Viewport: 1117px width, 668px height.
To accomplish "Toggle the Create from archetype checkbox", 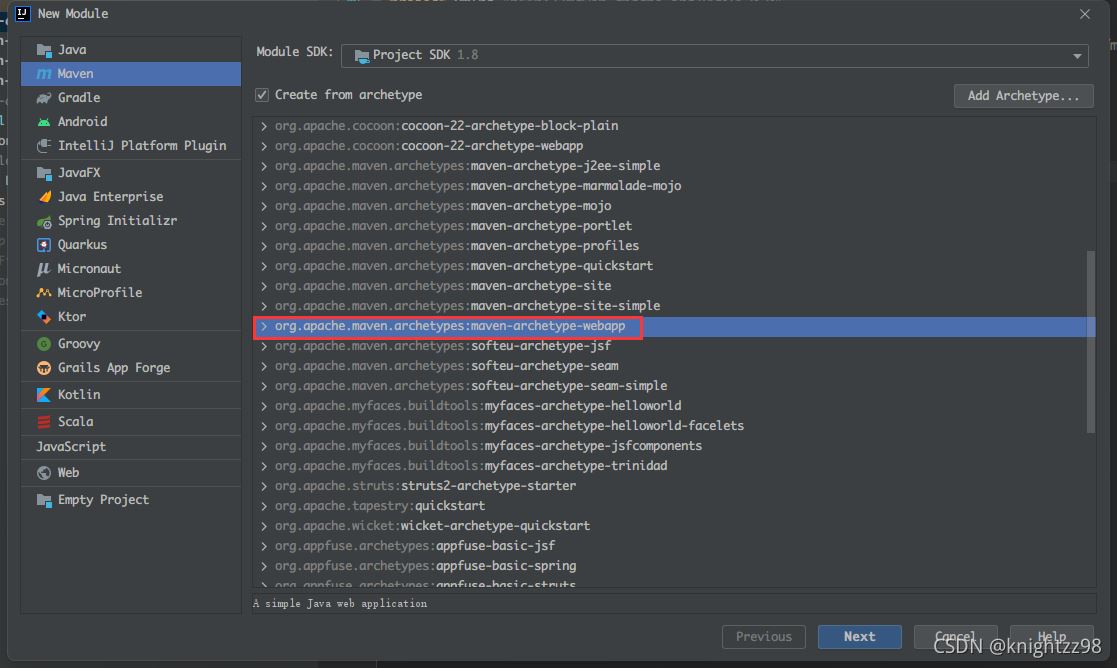I will 262,95.
